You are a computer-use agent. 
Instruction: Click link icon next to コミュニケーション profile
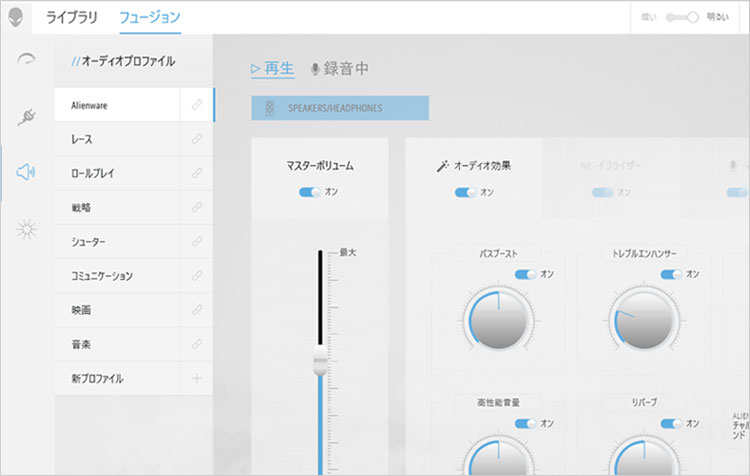tap(197, 276)
